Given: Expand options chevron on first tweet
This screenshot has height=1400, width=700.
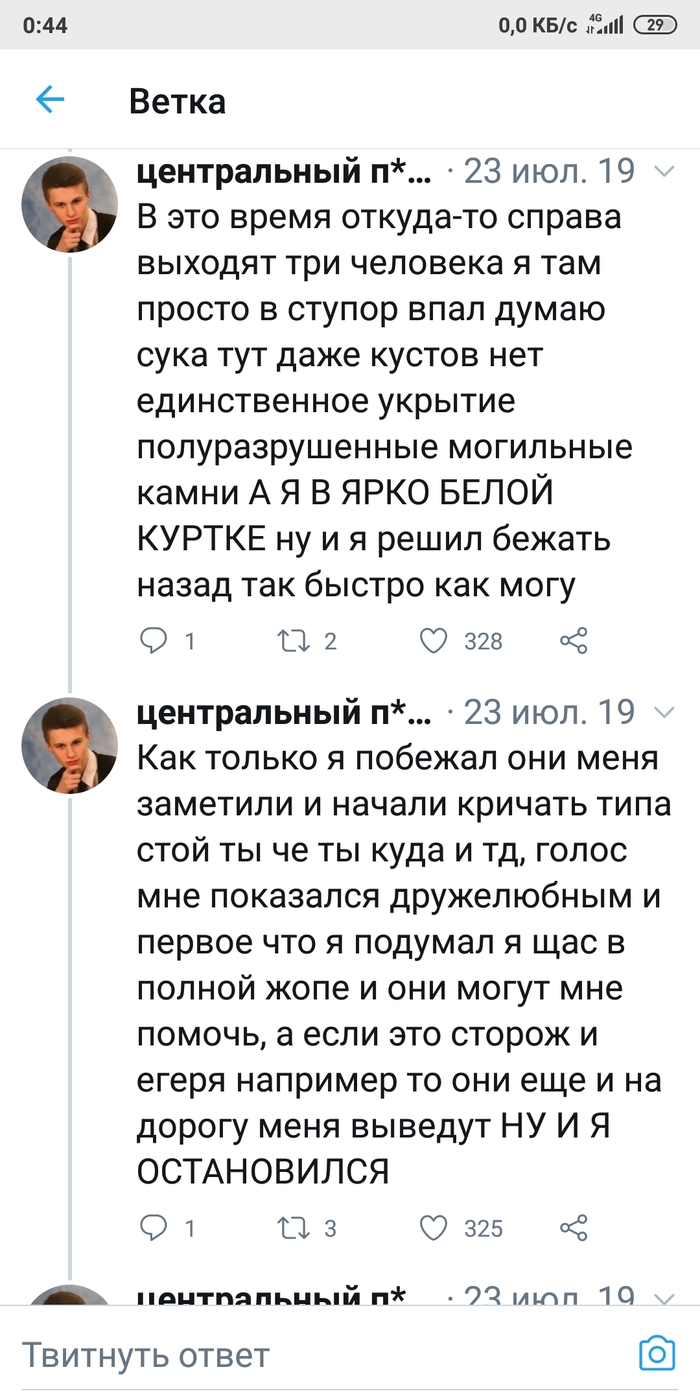Looking at the screenshot, I should click(x=663, y=173).
